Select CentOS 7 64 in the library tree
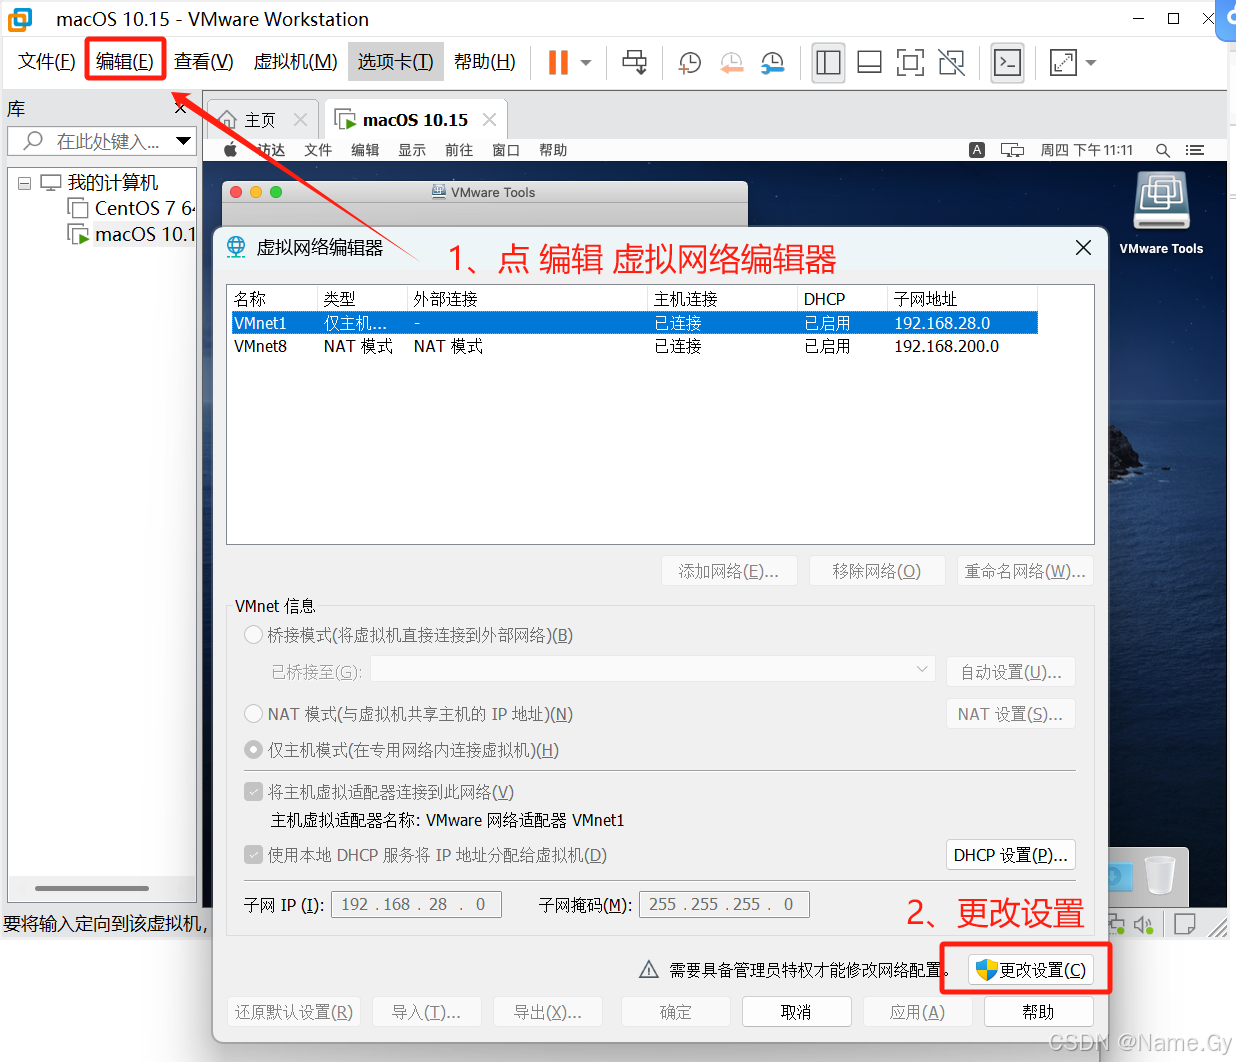The width and height of the screenshot is (1236, 1062). tap(132, 208)
